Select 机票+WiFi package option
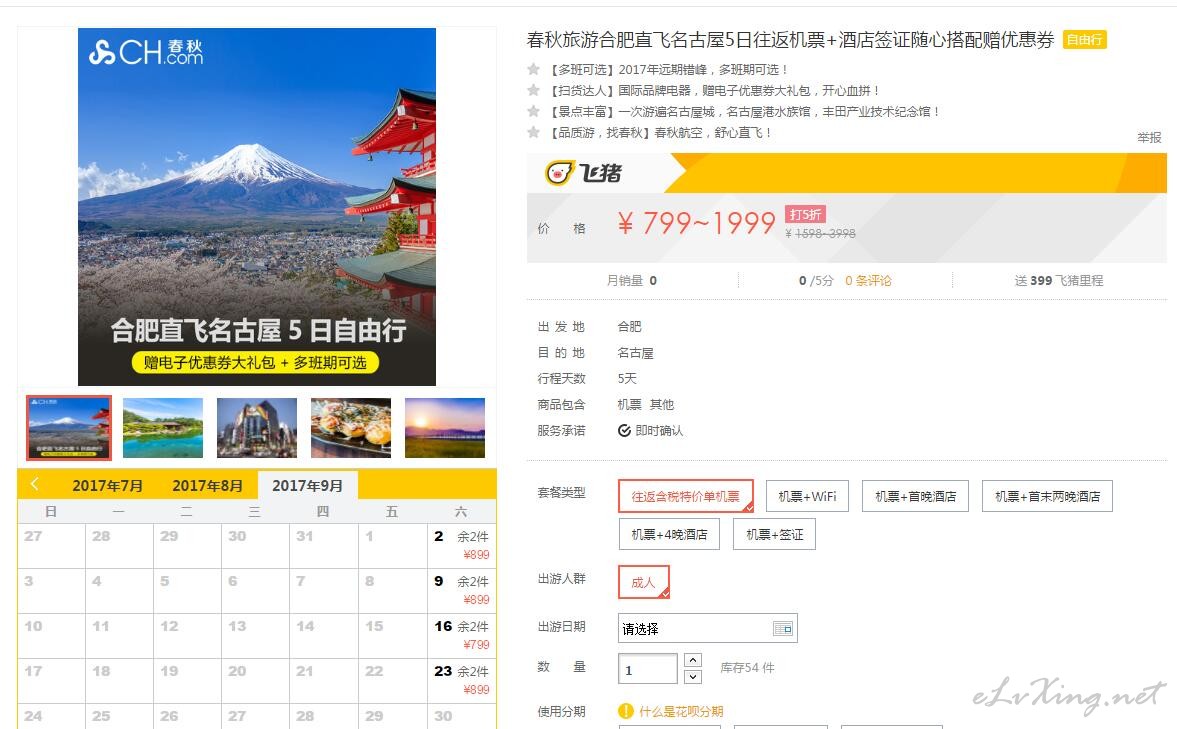The width and height of the screenshot is (1177, 729). click(807, 496)
